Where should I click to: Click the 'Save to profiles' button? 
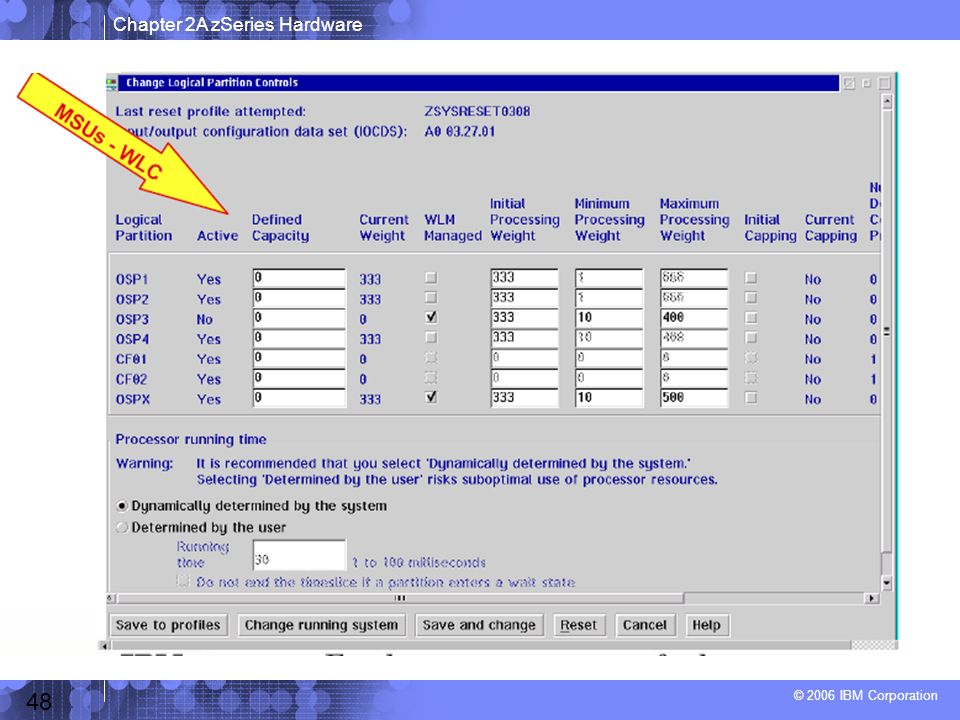pos(168,625)
